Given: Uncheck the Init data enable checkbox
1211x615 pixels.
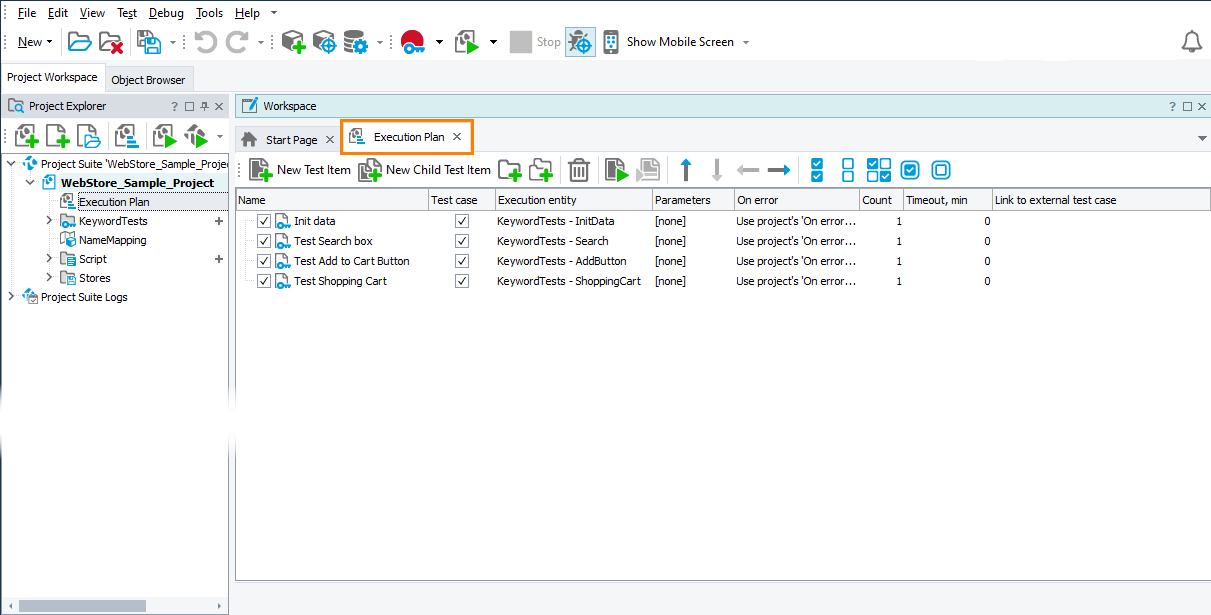Looking at the screenshot, I should coord(264,221).
